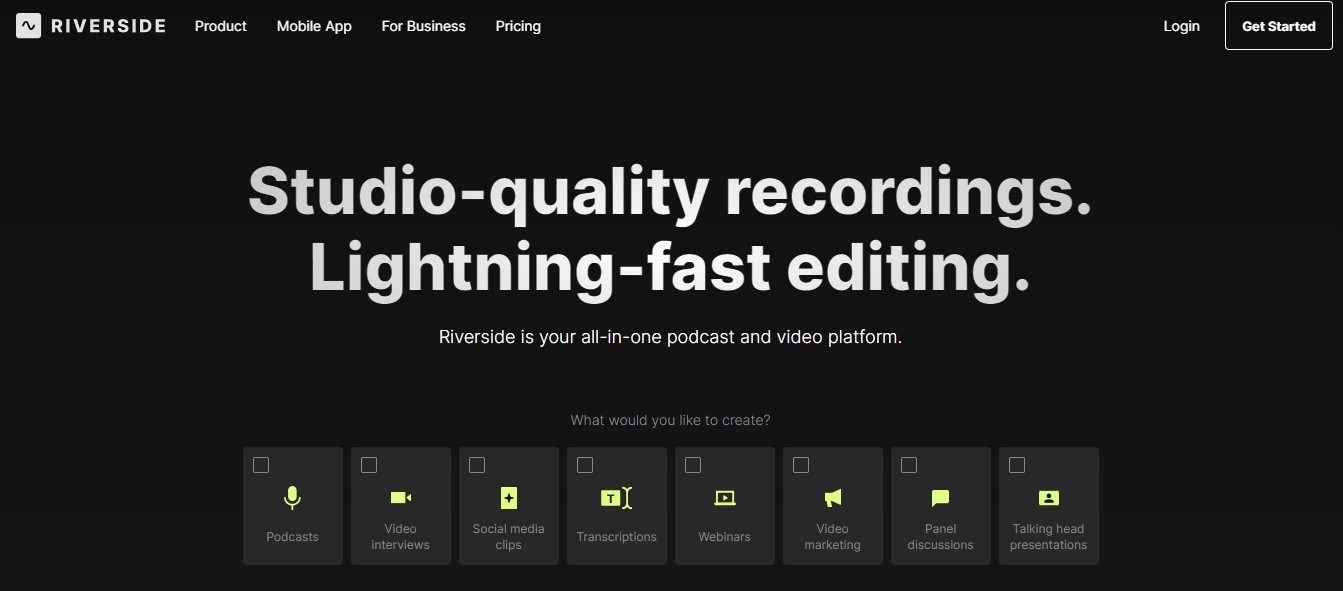Enable the Webinars checkbox

coord(693,465)
